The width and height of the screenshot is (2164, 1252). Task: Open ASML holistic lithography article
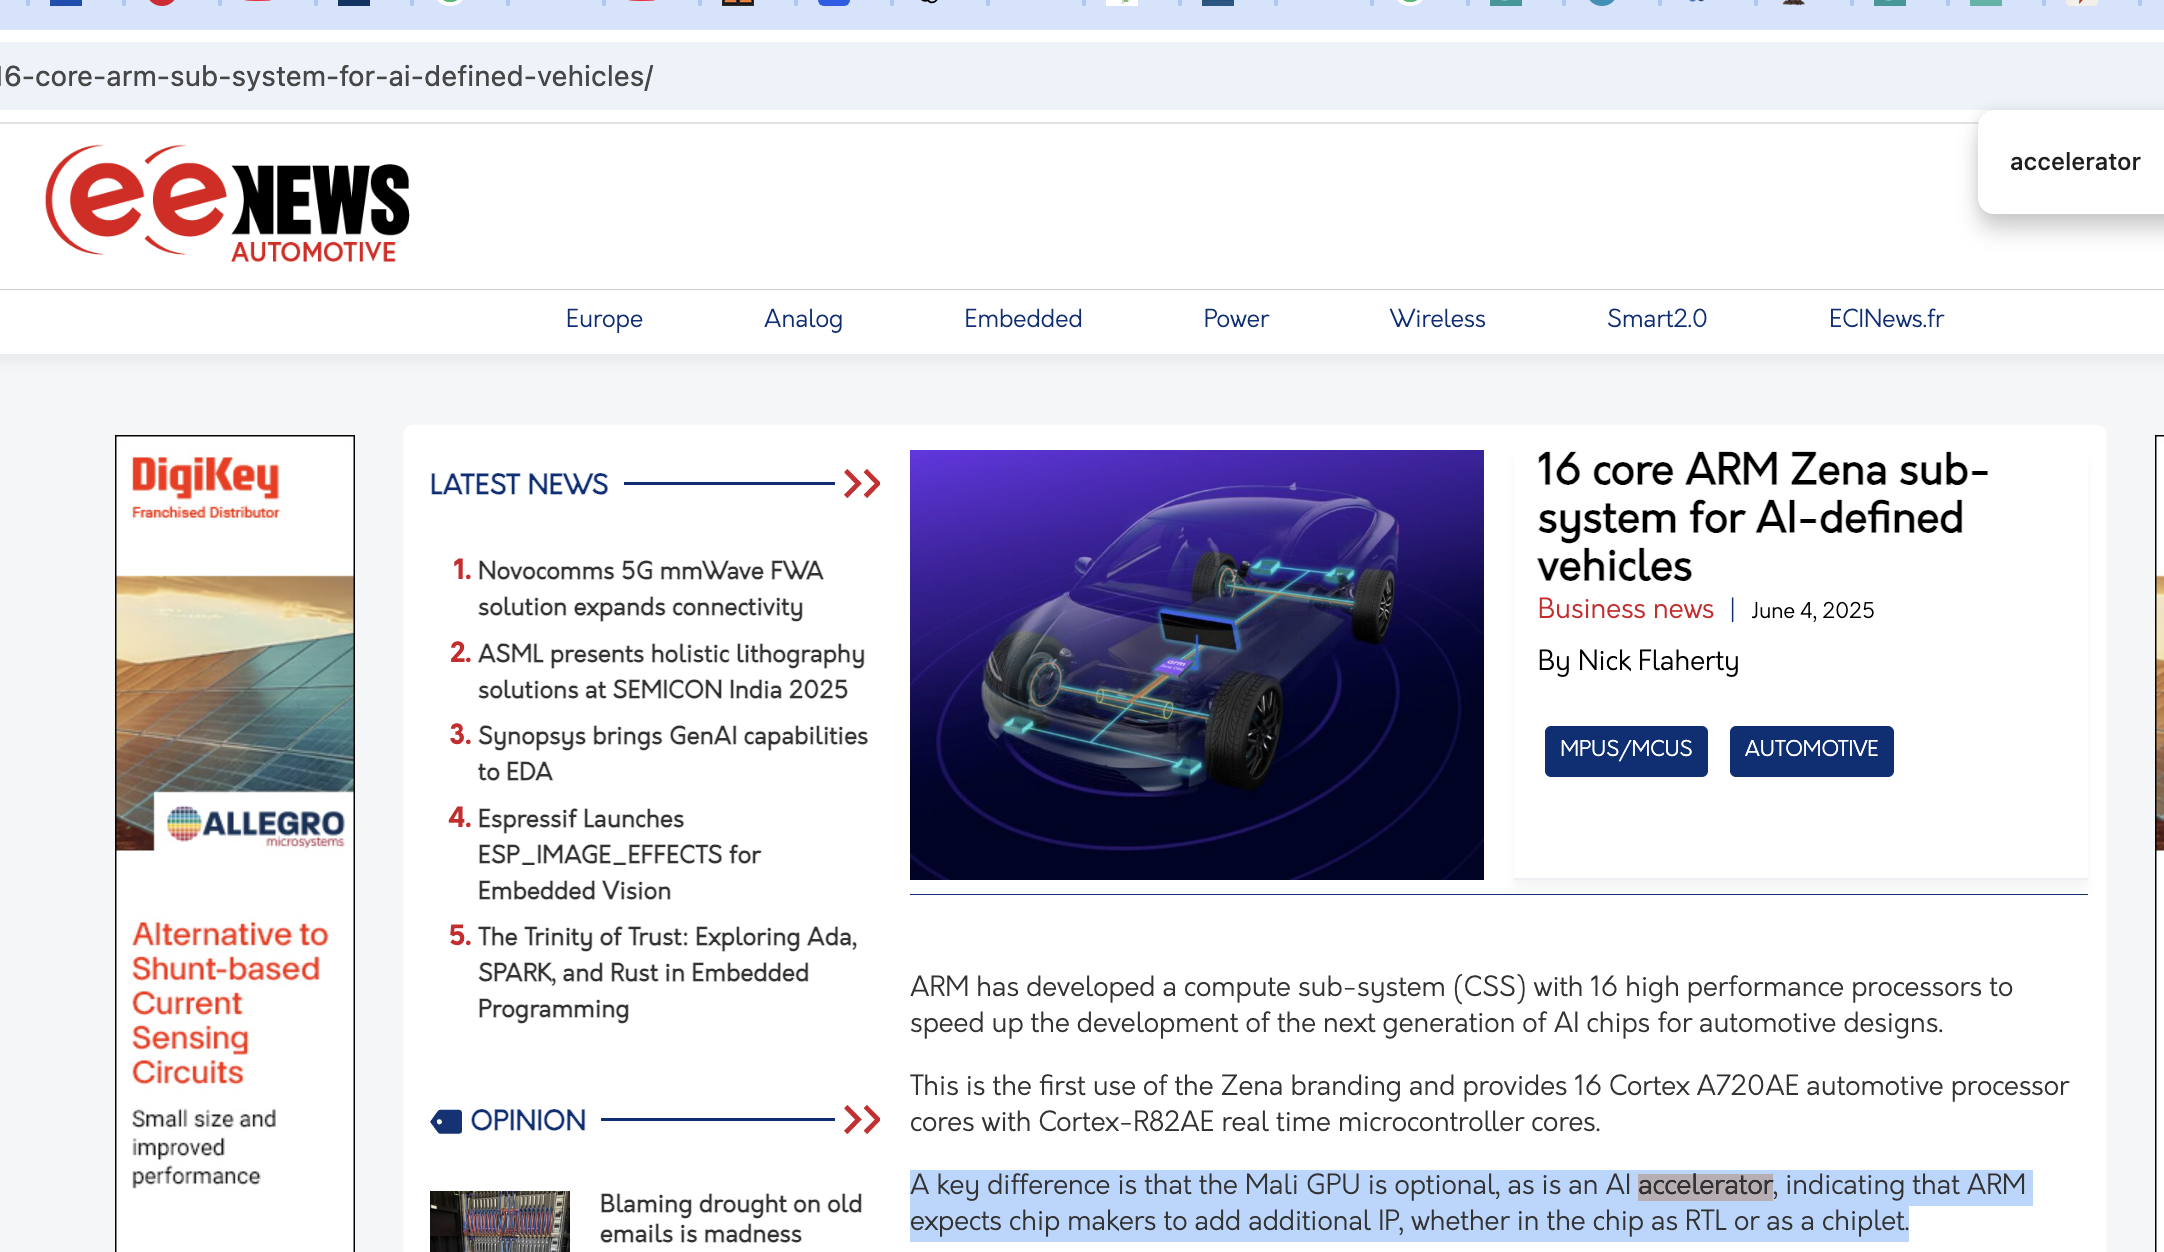pos(671,672)
